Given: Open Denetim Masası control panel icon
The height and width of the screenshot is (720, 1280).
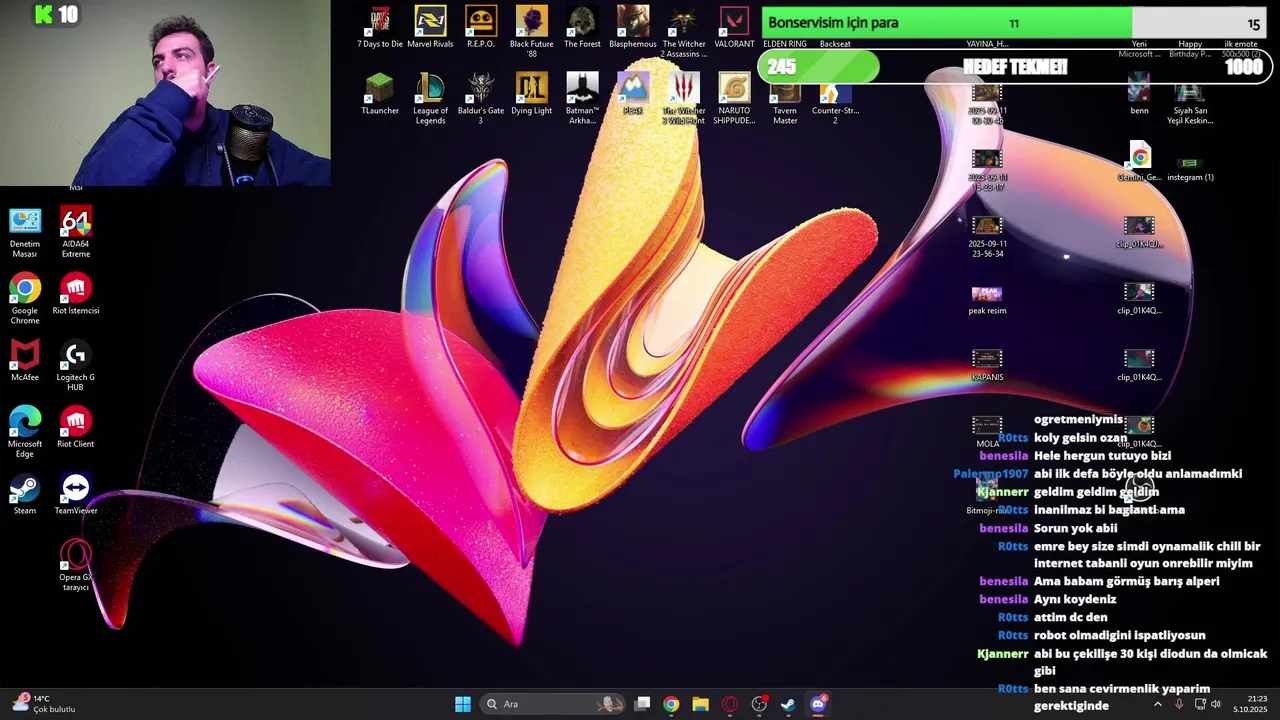Looking at the screenshot, I should point(25,232).
